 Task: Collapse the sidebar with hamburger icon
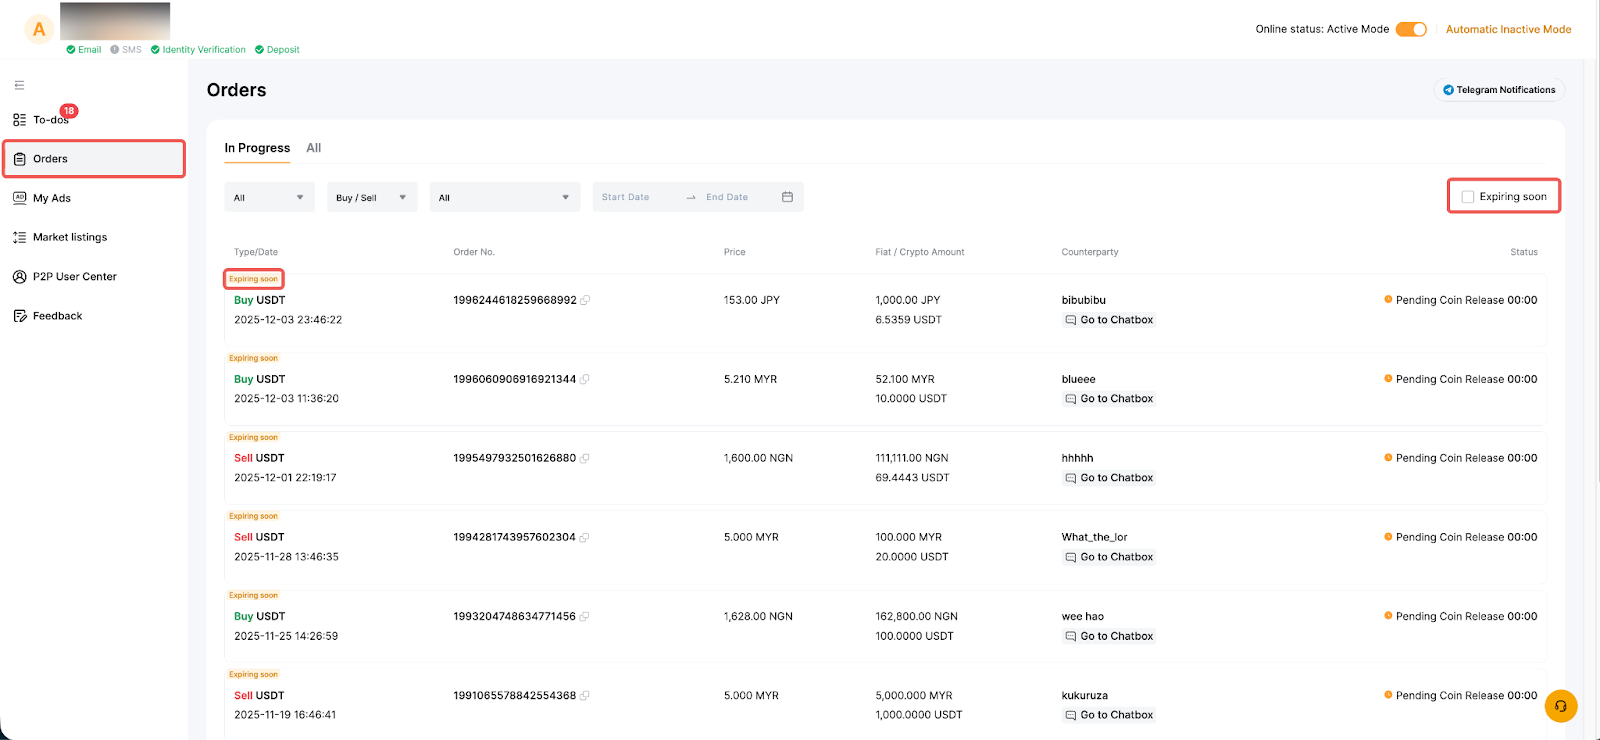pos(19,85)
